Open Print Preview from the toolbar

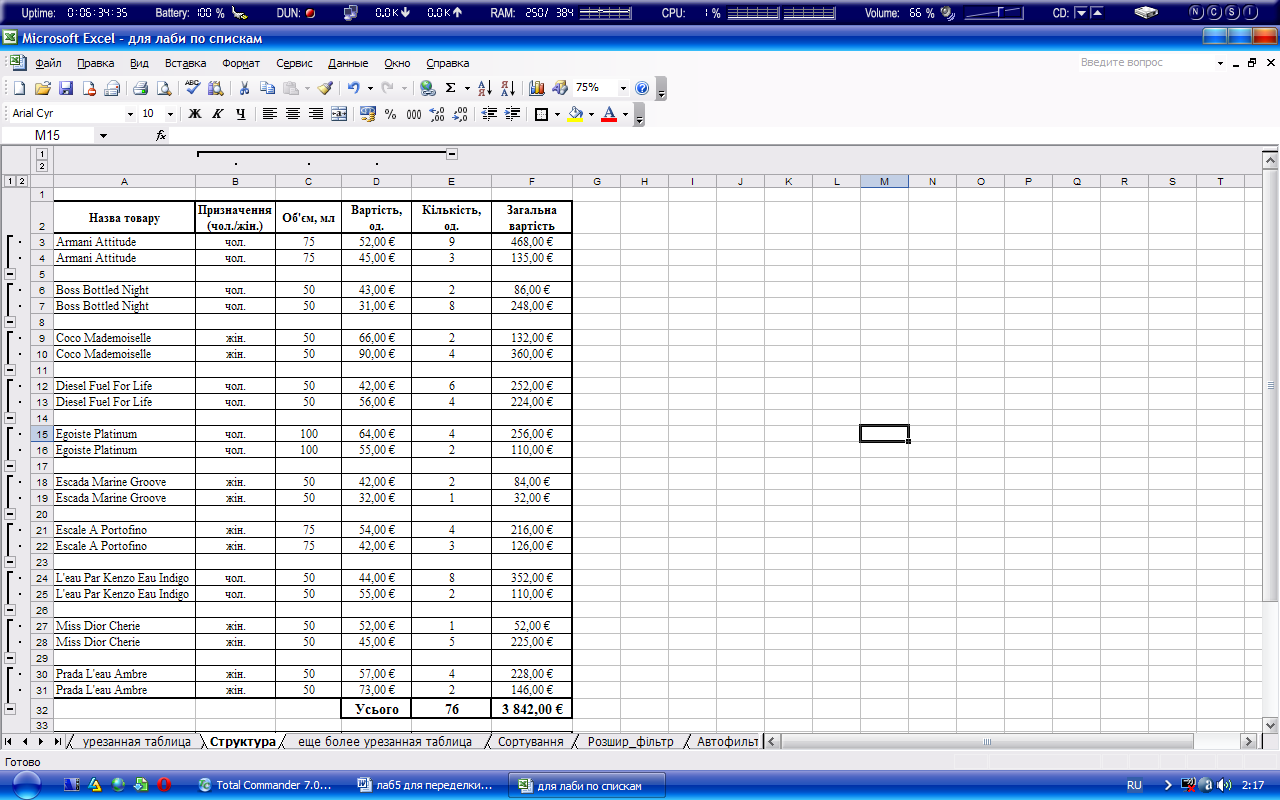coord(163,88)
